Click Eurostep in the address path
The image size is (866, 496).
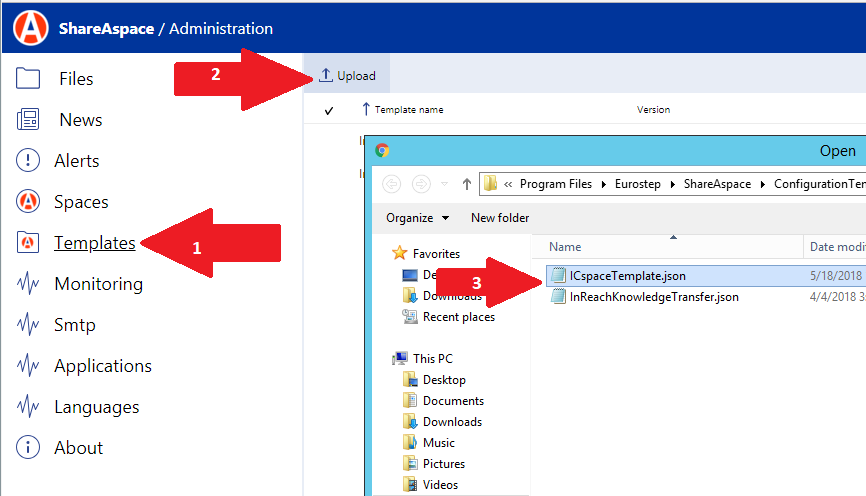(637, 184)
